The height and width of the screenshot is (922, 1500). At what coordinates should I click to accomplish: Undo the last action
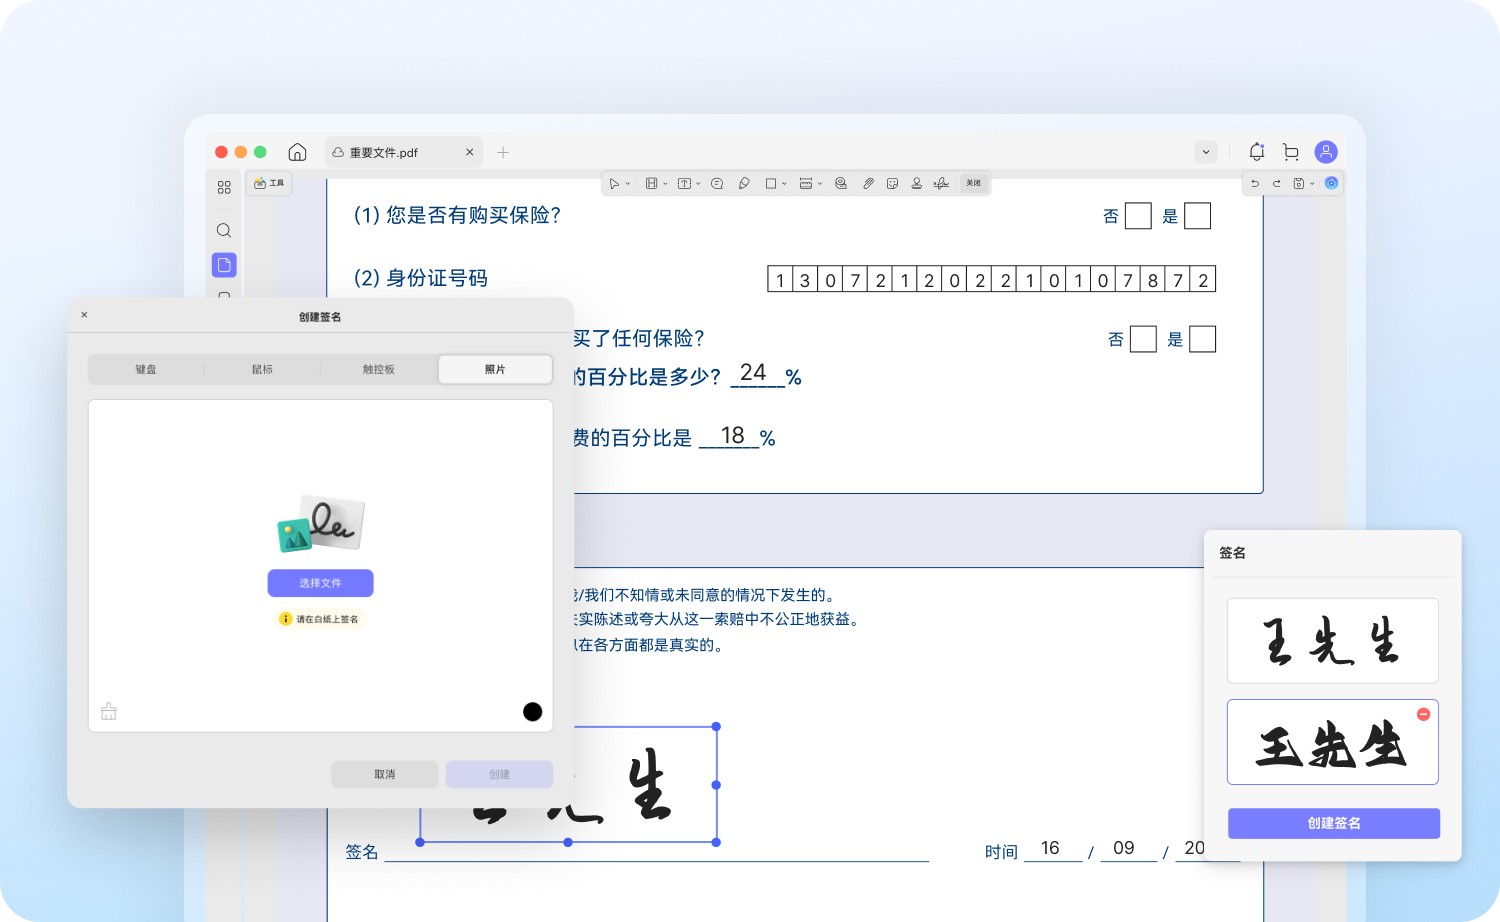click(x=1255, y=183)
